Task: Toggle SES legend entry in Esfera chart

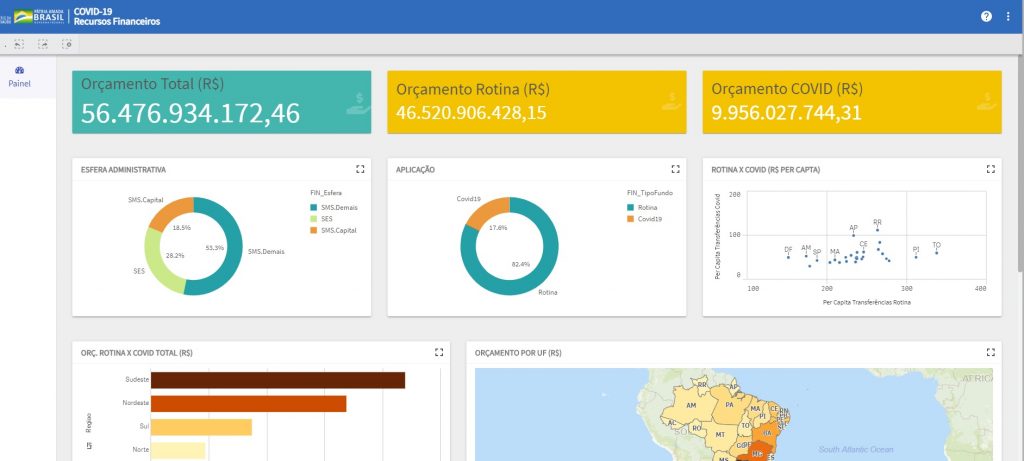Action: coord(327,219)
